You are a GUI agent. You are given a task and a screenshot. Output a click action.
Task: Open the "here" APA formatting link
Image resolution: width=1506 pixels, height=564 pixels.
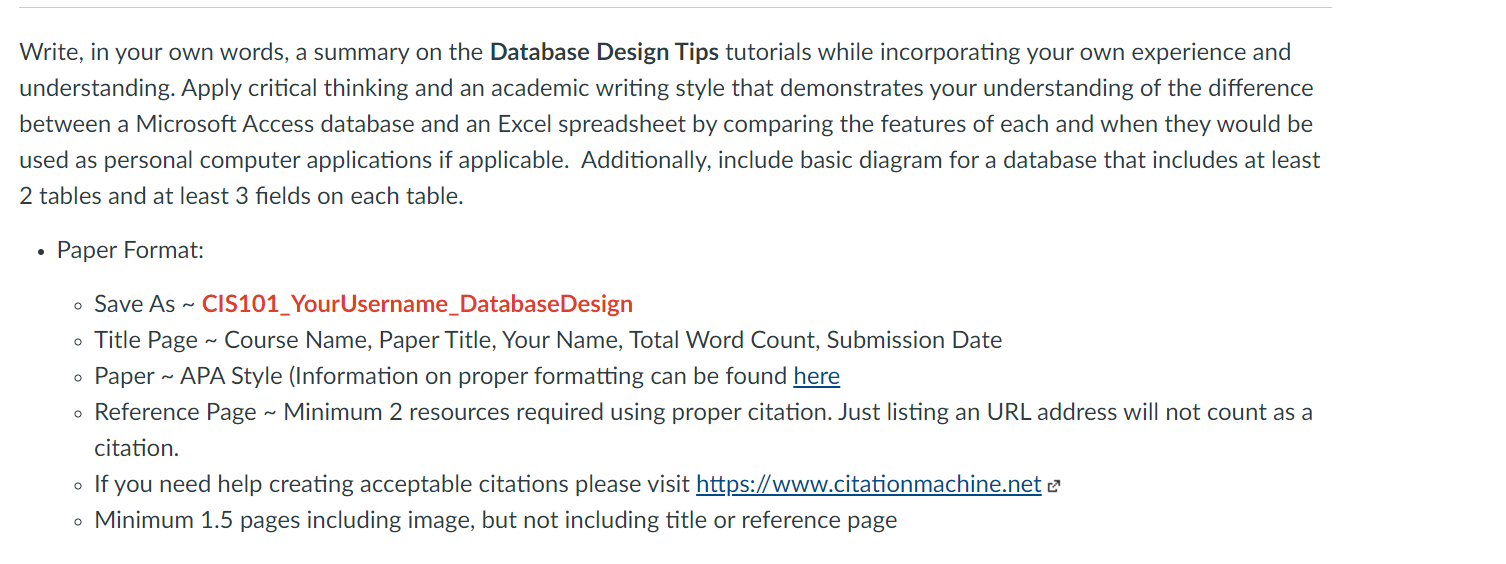point(816,376)
